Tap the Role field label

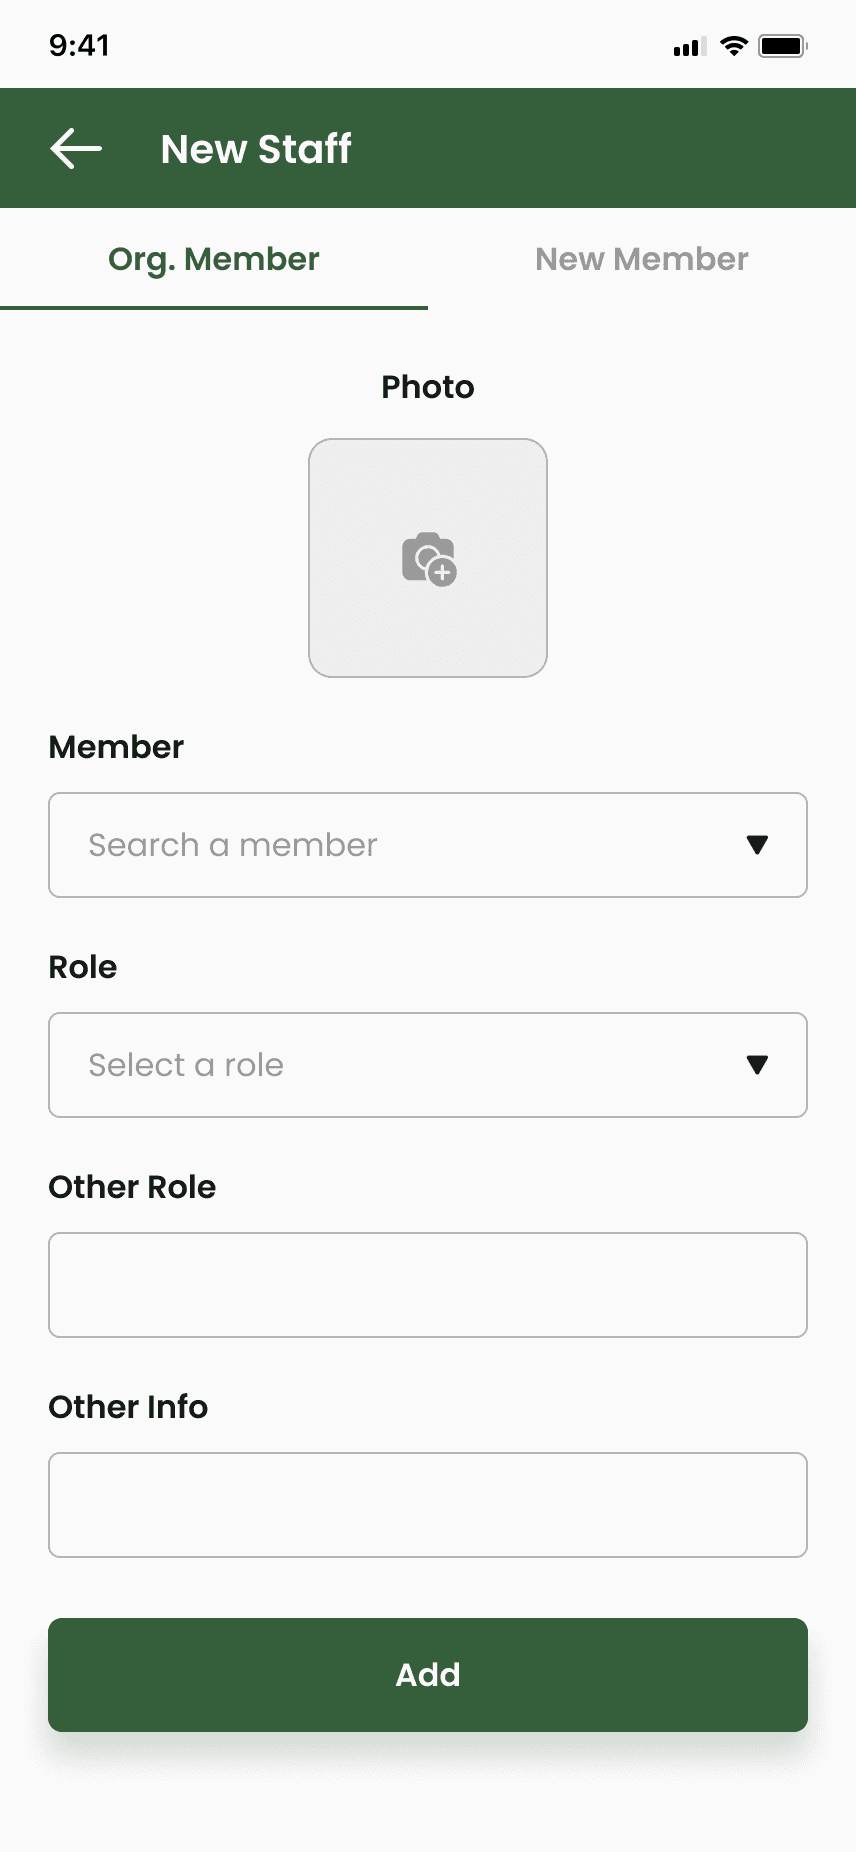[83, 967]
